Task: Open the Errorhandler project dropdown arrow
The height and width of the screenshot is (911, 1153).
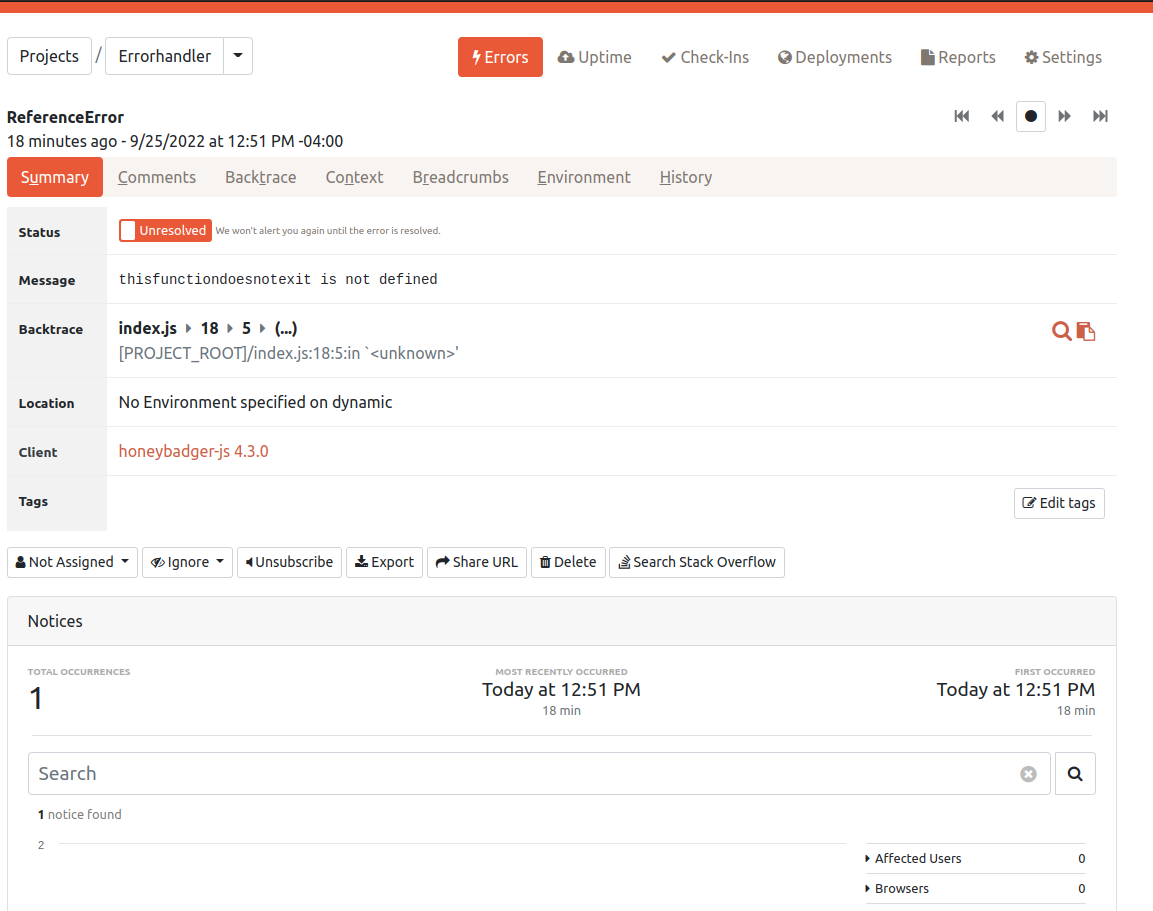Action: [238, 56]
